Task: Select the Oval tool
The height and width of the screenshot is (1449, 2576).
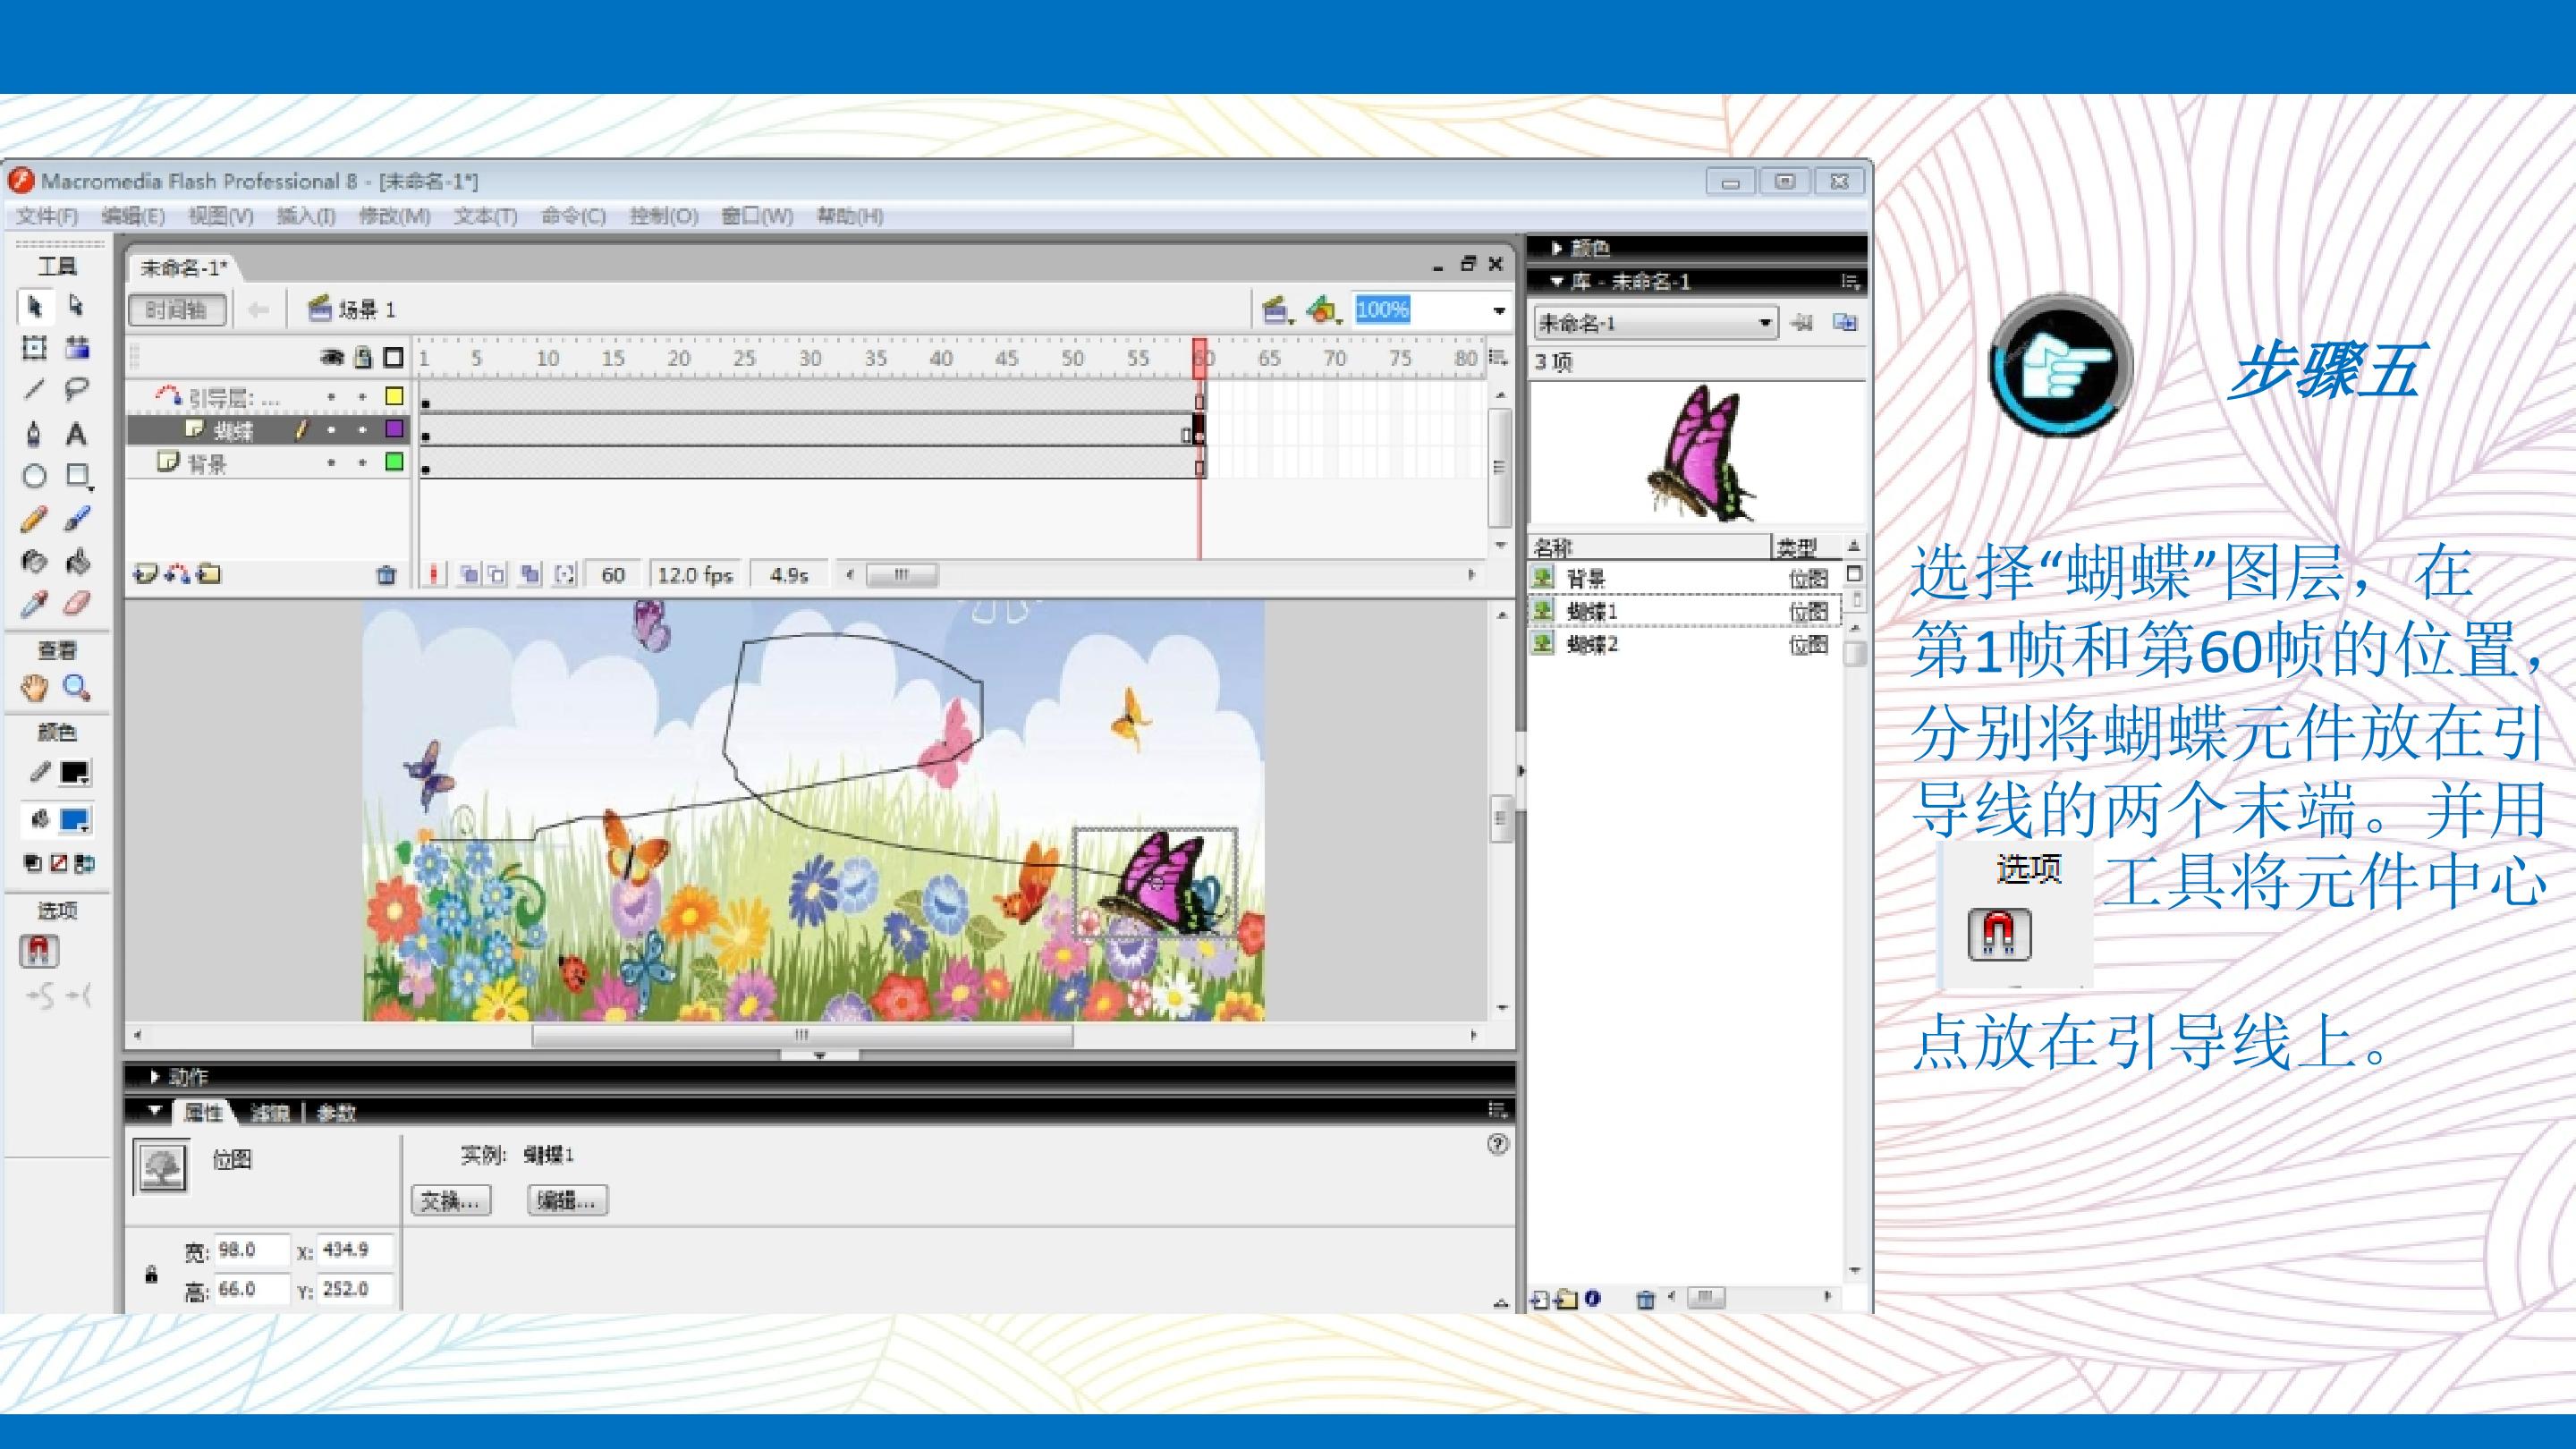Action: (34, 476)
